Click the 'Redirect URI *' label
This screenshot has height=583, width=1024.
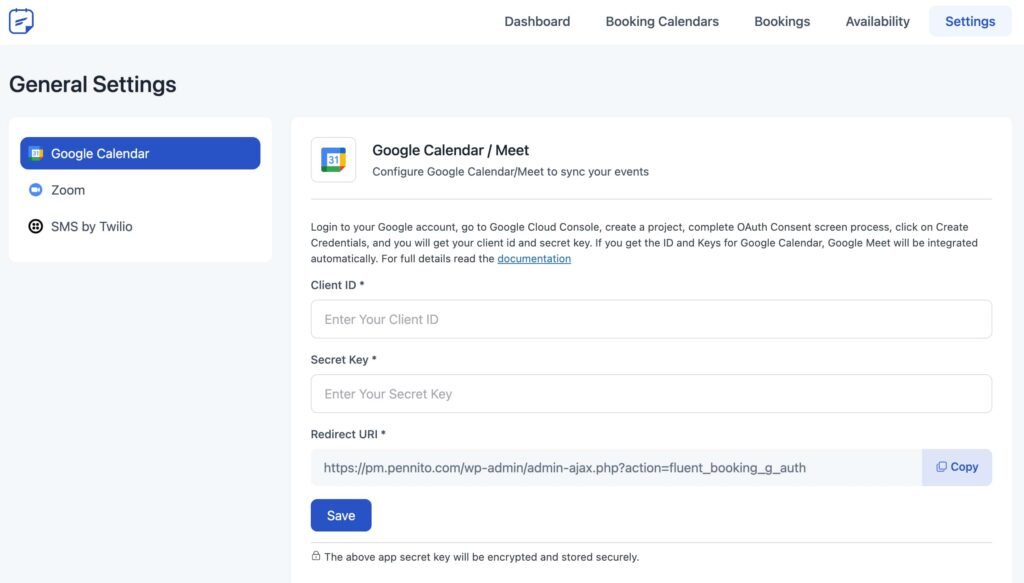(x=348, y=434)
